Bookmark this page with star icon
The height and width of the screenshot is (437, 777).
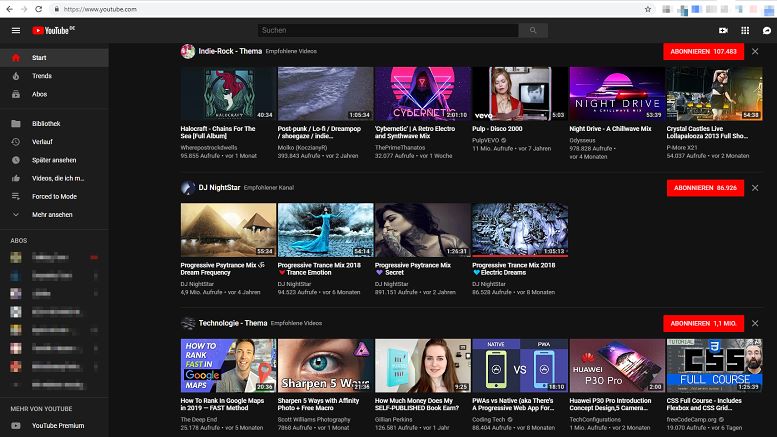pyautogui.click(x=648, y=9)
